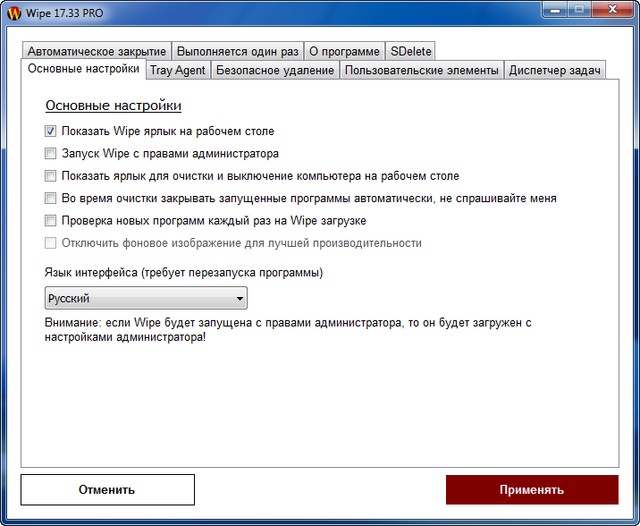
Task: Open Выполняется один раз tab
Action: point(238,51)
